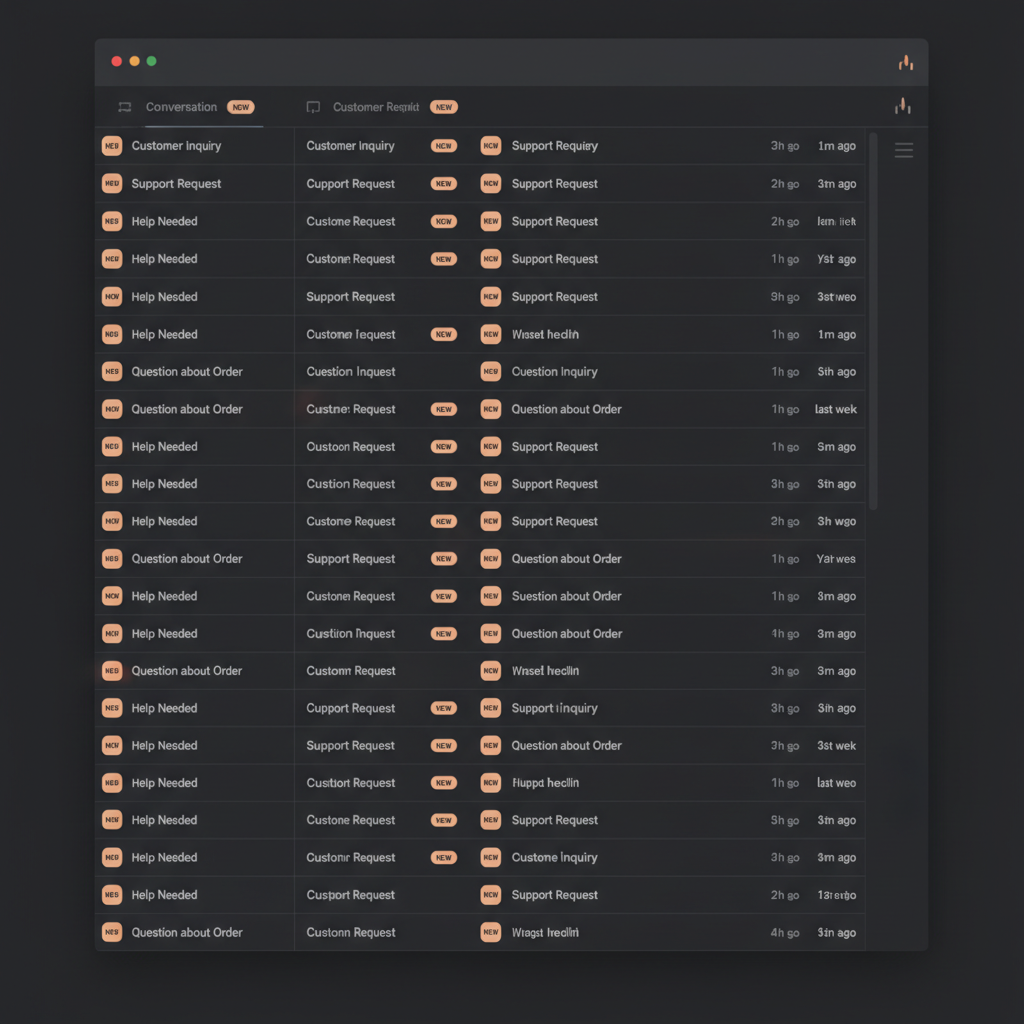Open the hamburger menu beside the scrollbar

903,151
